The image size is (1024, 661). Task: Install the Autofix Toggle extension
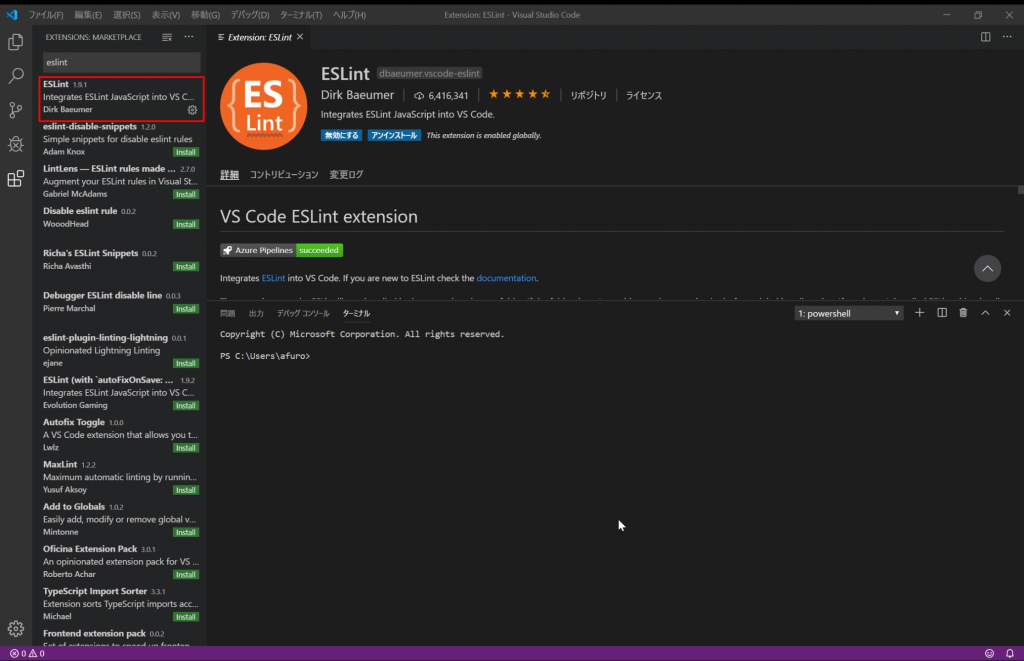click(x=185, y=448)
